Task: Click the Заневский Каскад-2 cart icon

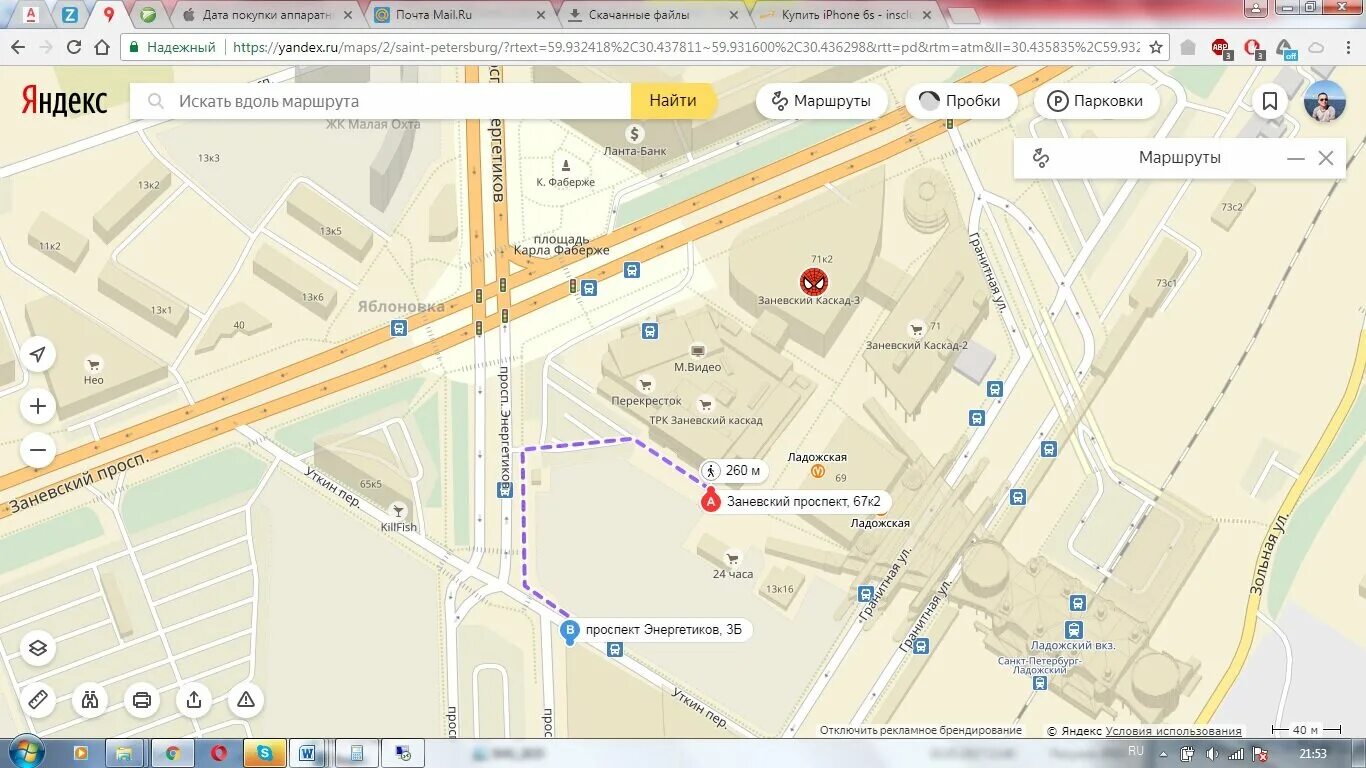Action: [916, 328]
